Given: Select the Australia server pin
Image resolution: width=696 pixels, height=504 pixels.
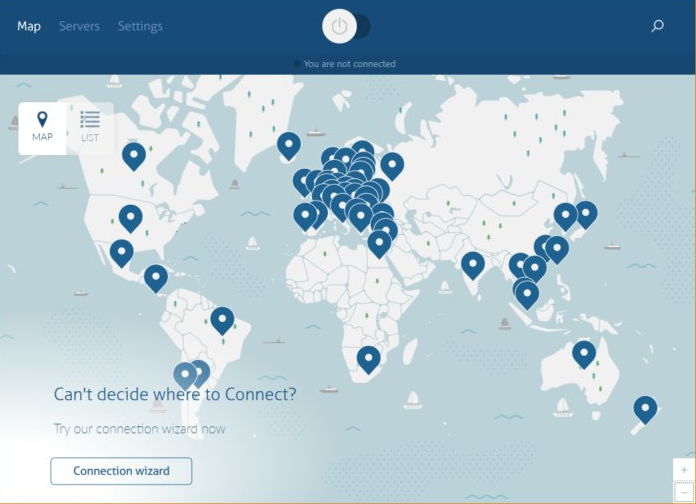Looking at the screenshot, I should point(584,353).
